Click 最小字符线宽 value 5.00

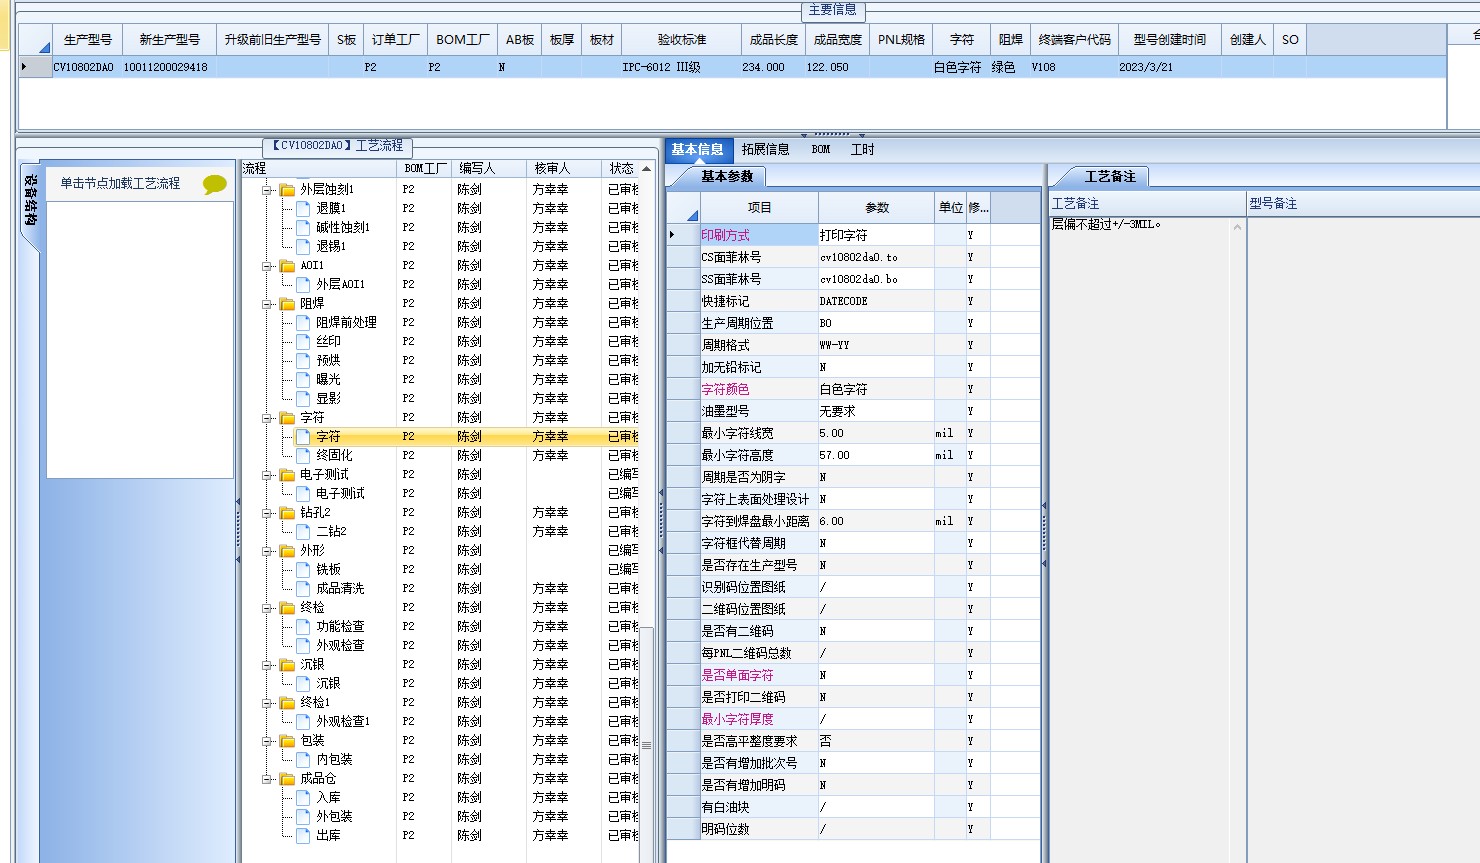pos(876,433)
